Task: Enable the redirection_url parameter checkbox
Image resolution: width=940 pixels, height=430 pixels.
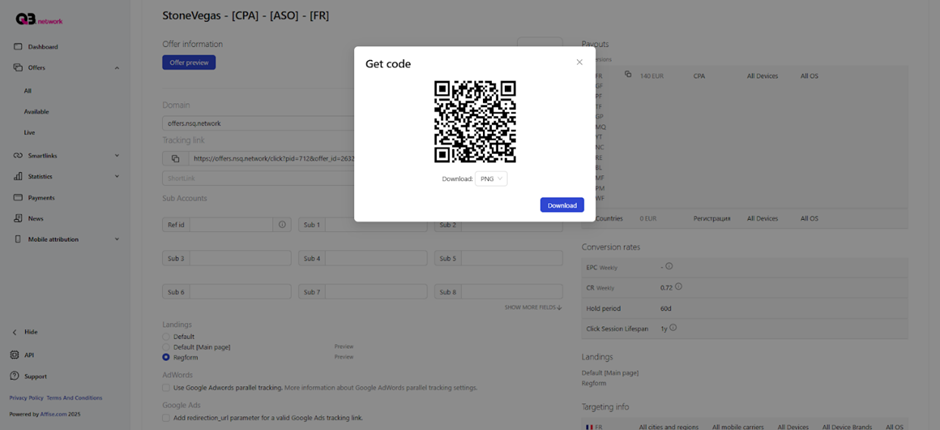Action: coord(166,417)
